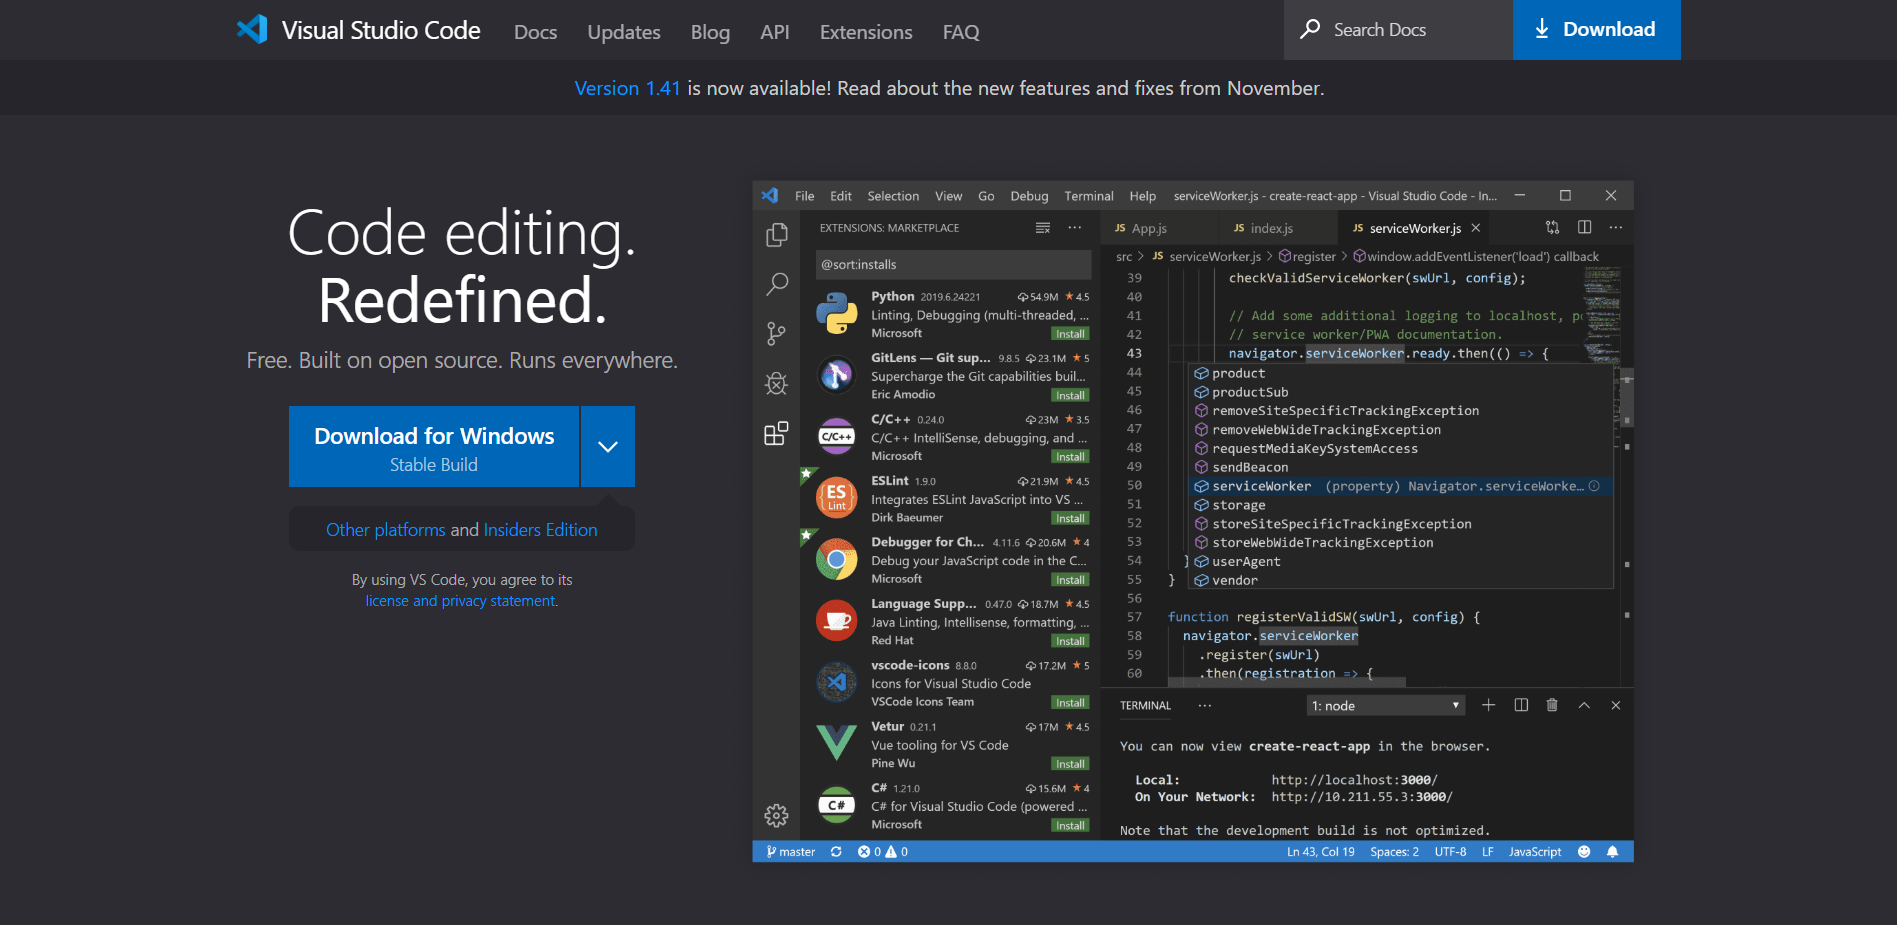Select the Extensions icon in activity bar
The height and width of the screenshot is (925, 1897).
click(776, 433)
